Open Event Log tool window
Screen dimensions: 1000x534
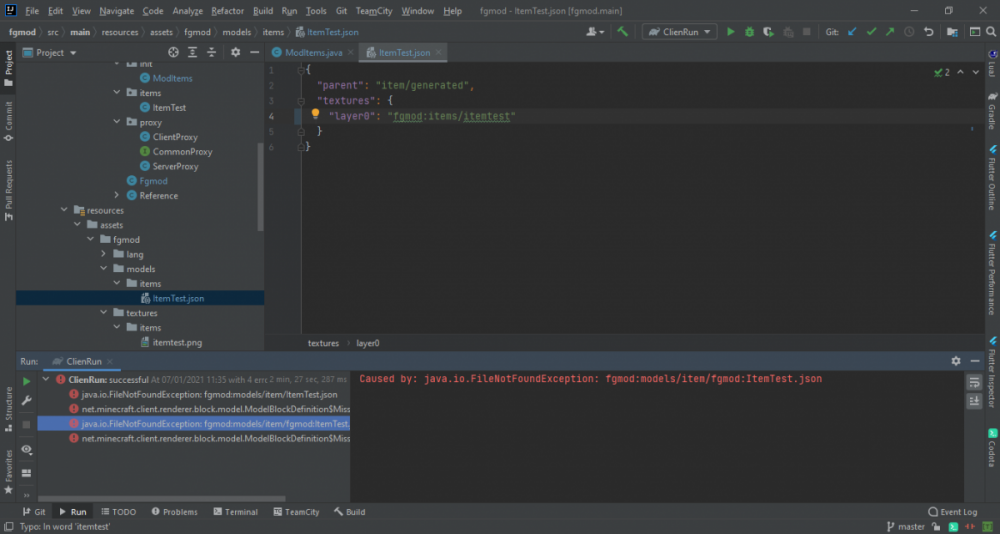(x=953, y=512)
